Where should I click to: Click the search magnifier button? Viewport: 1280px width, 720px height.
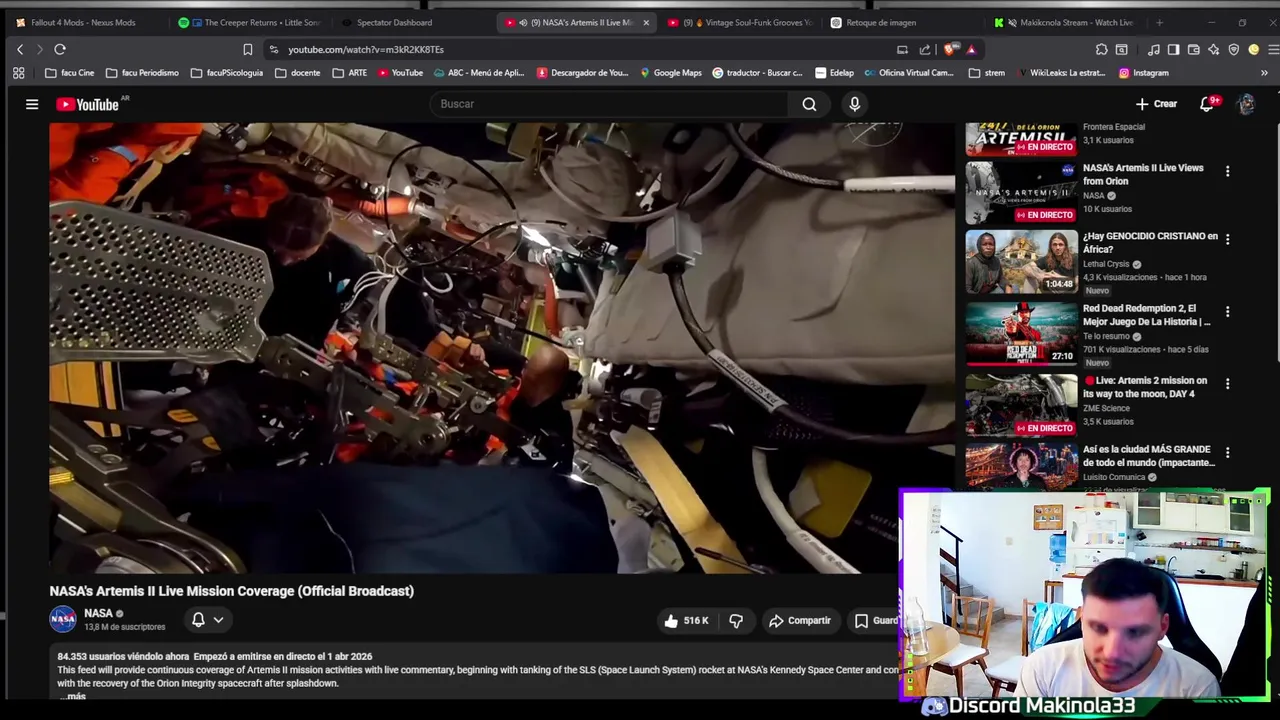click(x=809, y=104)
